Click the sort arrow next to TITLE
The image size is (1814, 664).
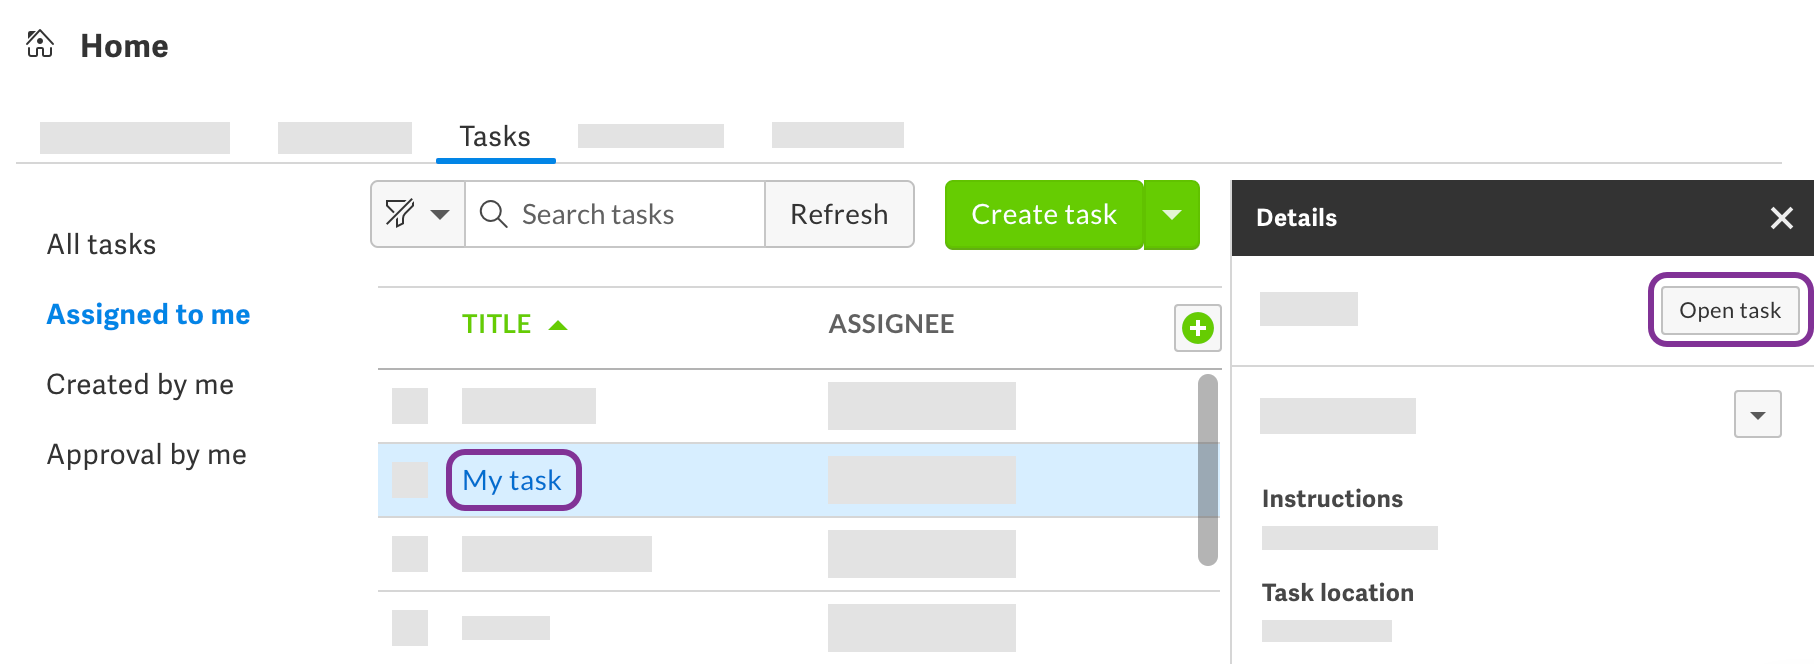pyautogui.click(x=558, y=324)
